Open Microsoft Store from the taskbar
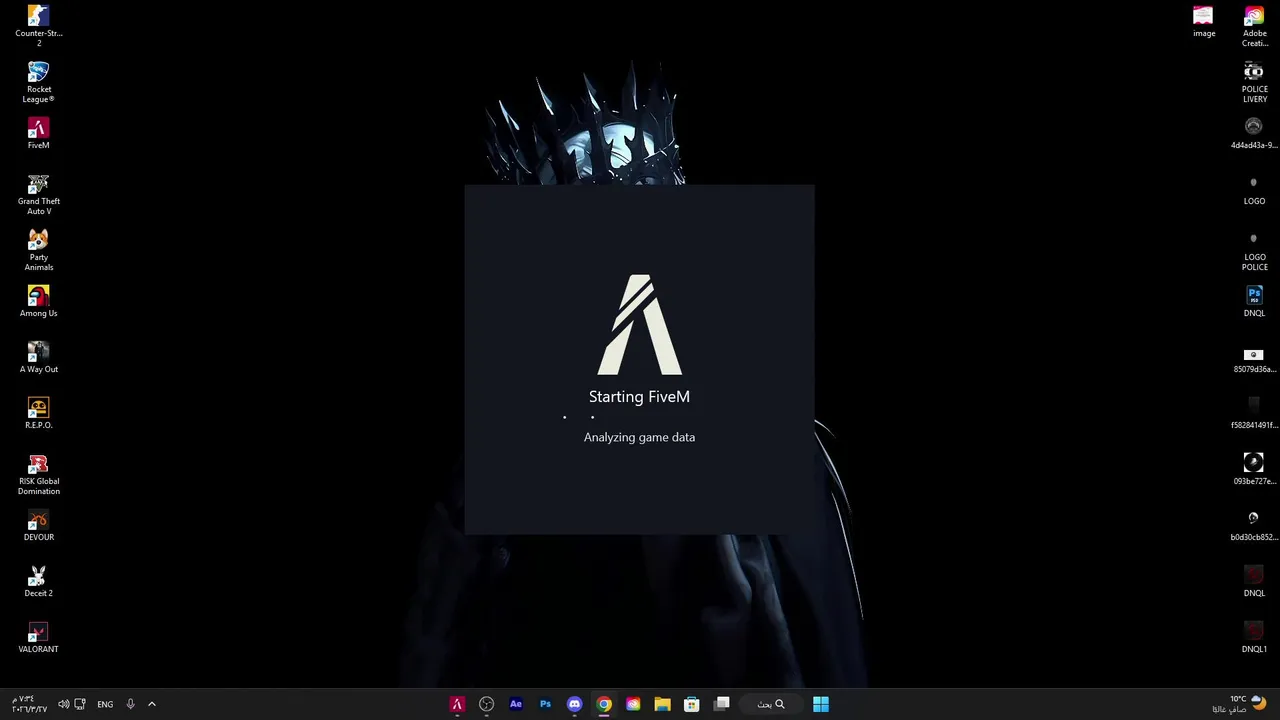 tap(691, 704)
